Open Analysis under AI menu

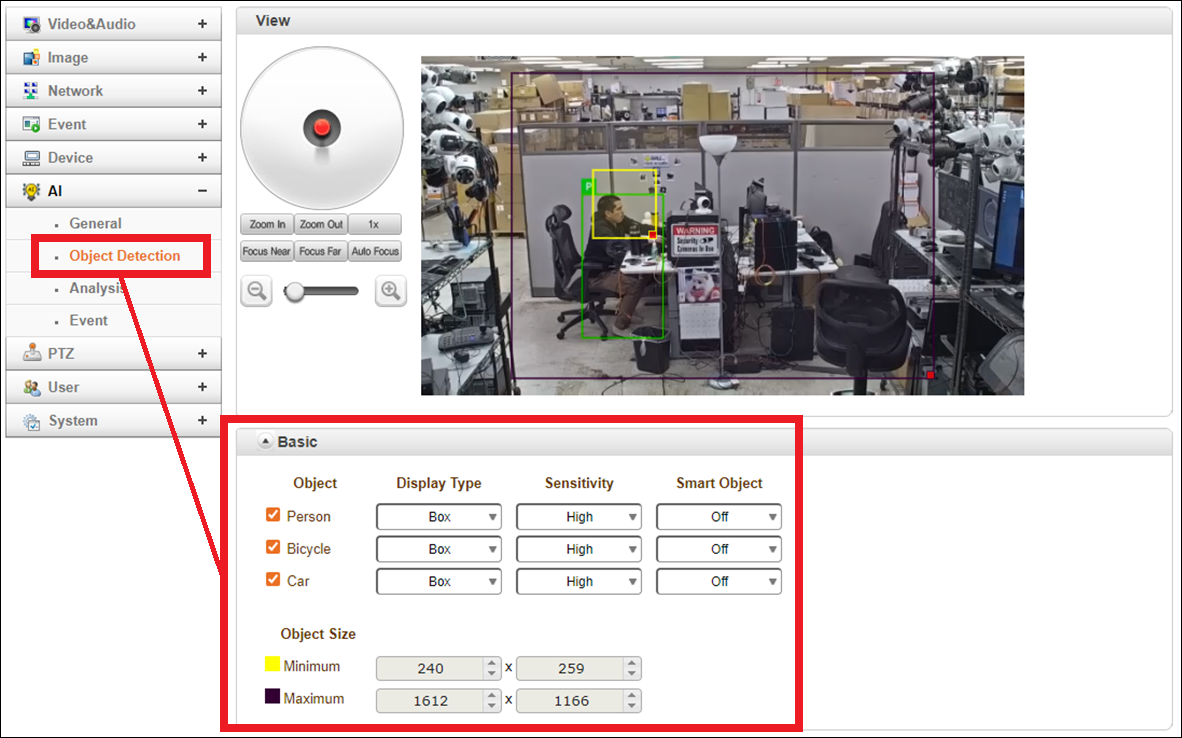point(97,288)
